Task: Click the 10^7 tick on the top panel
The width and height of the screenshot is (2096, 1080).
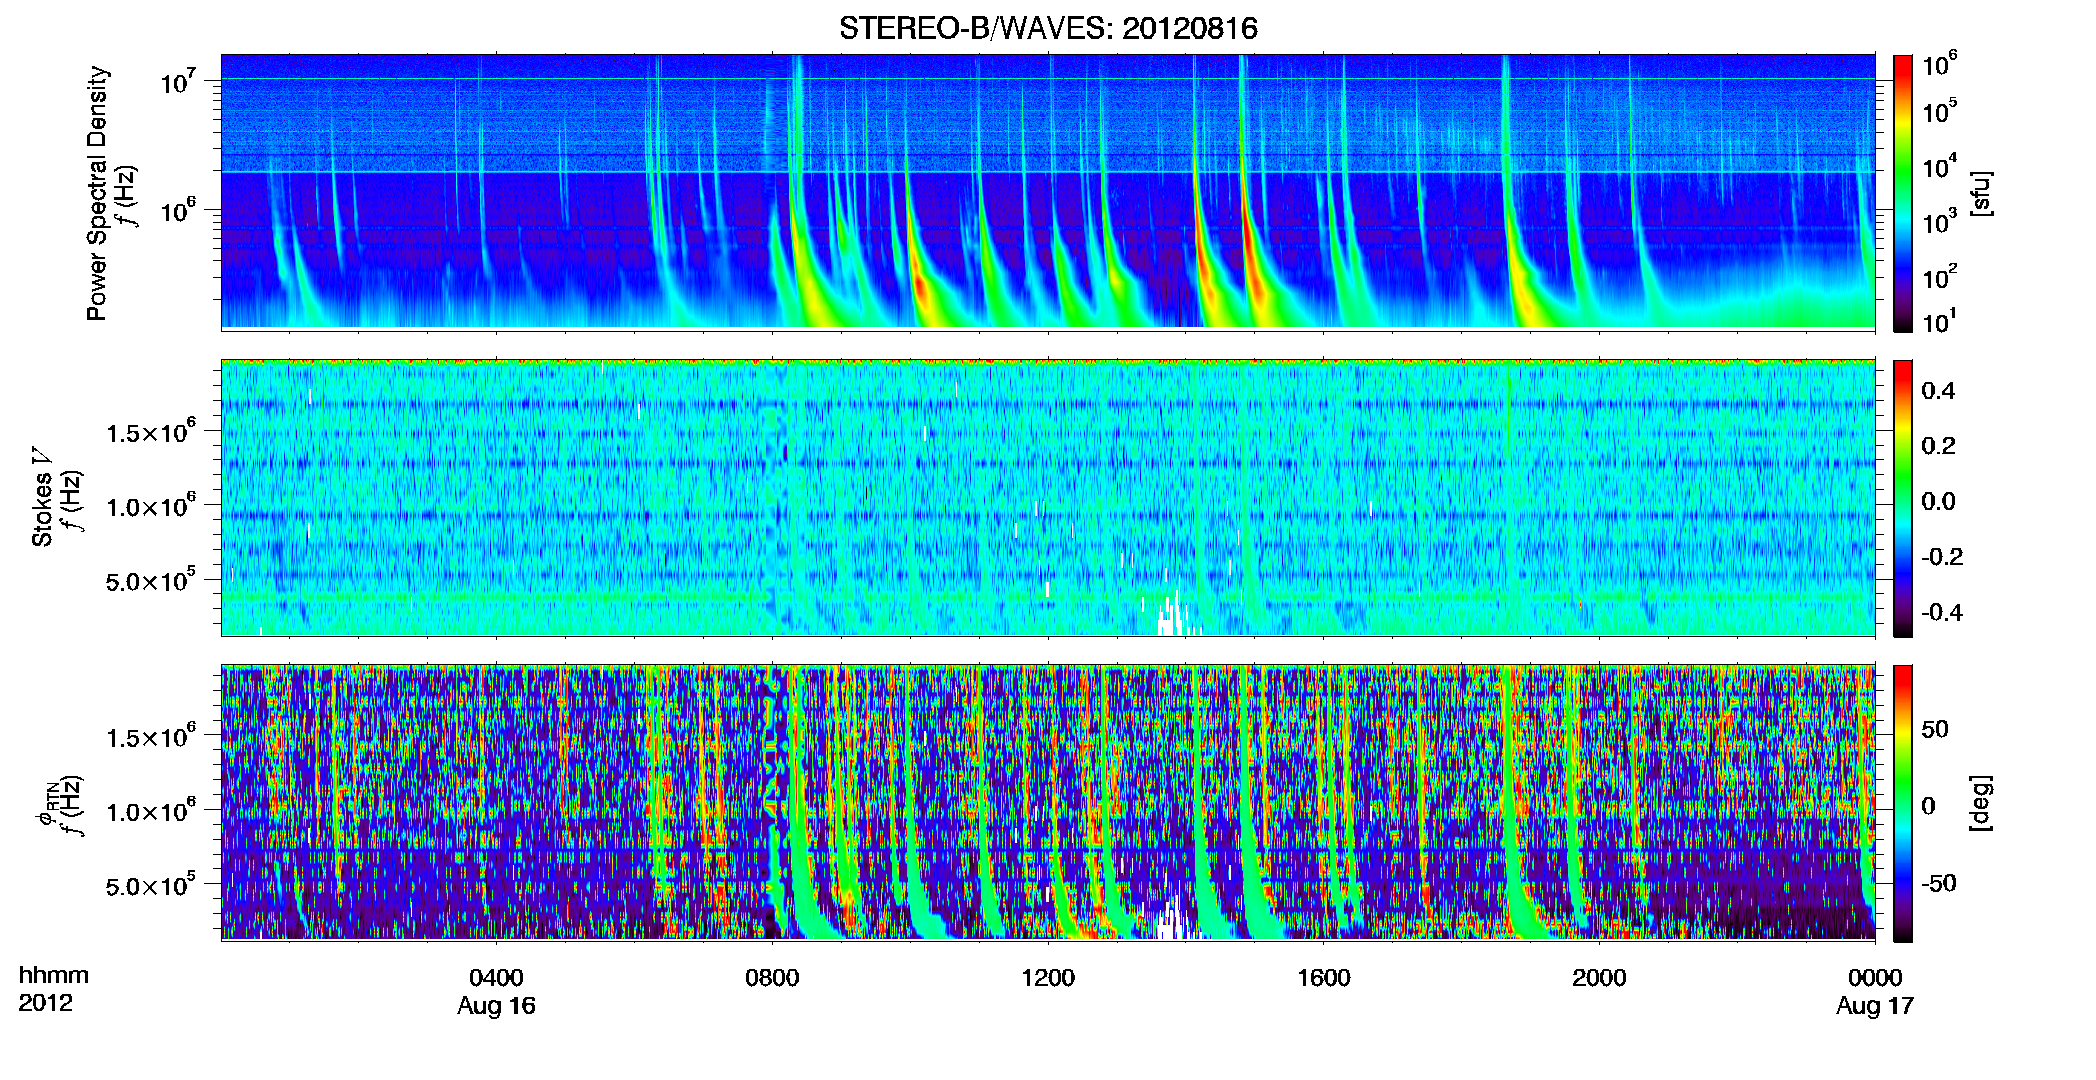Action: tap(179, 81)
